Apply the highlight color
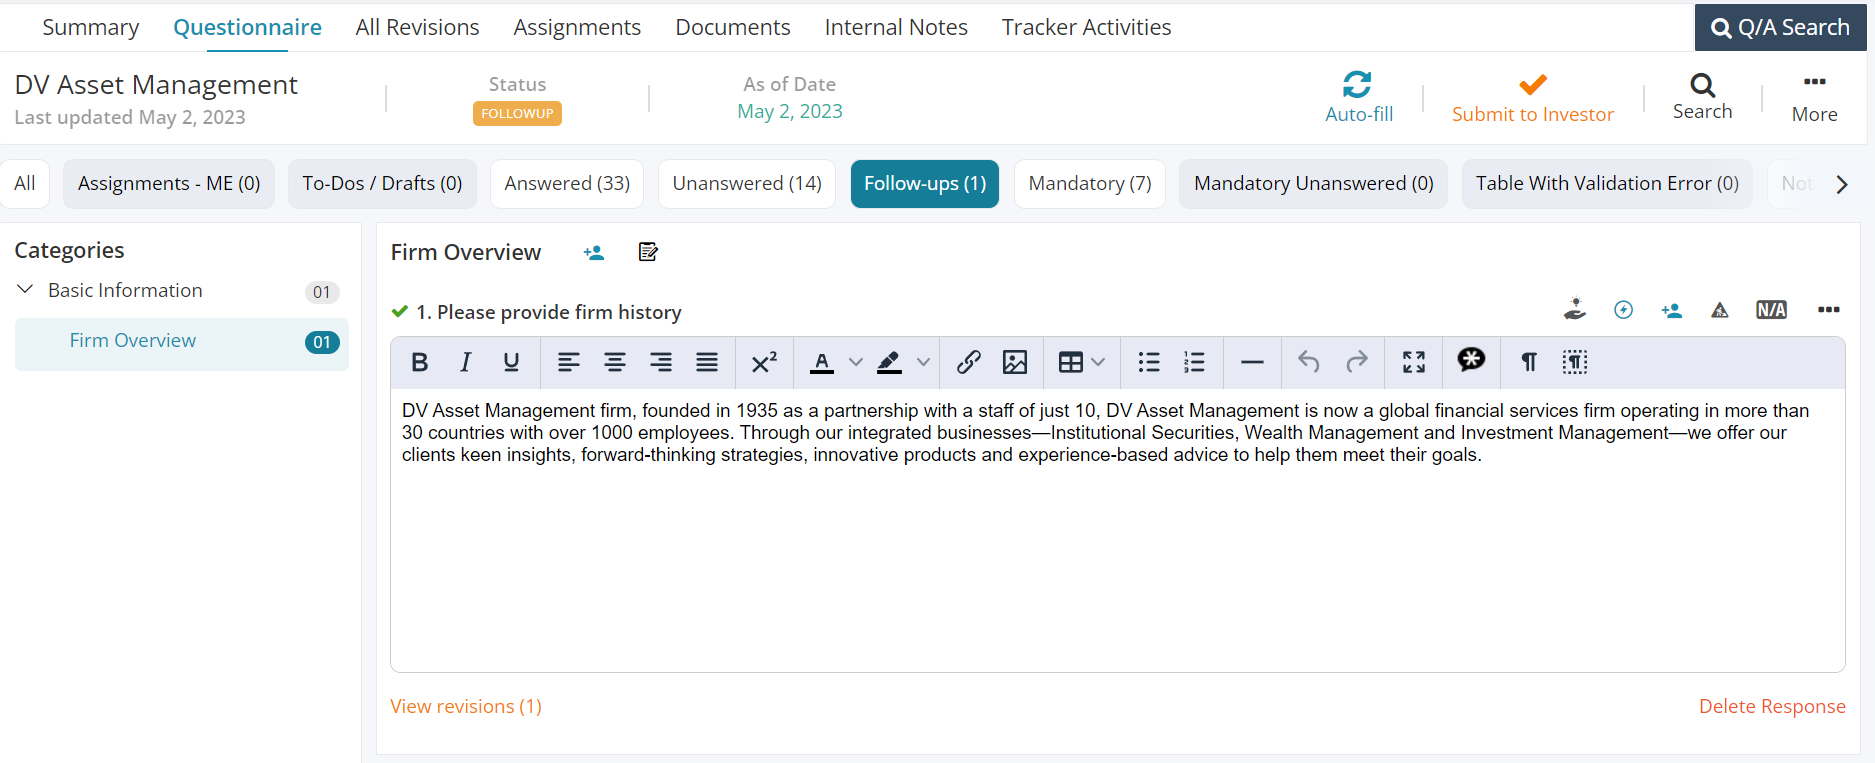The width and height of the screenshot is (1875, 763). (889, 362)
